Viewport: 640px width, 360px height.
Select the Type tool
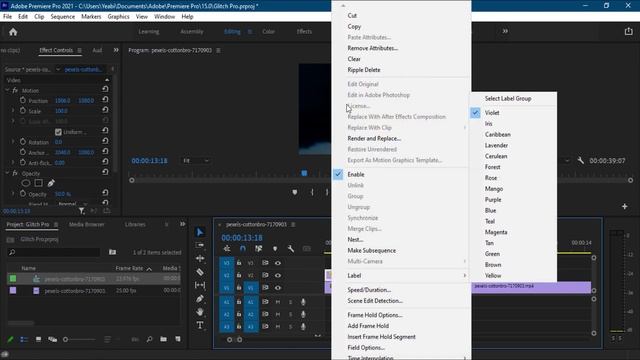[x=200, y=325]
